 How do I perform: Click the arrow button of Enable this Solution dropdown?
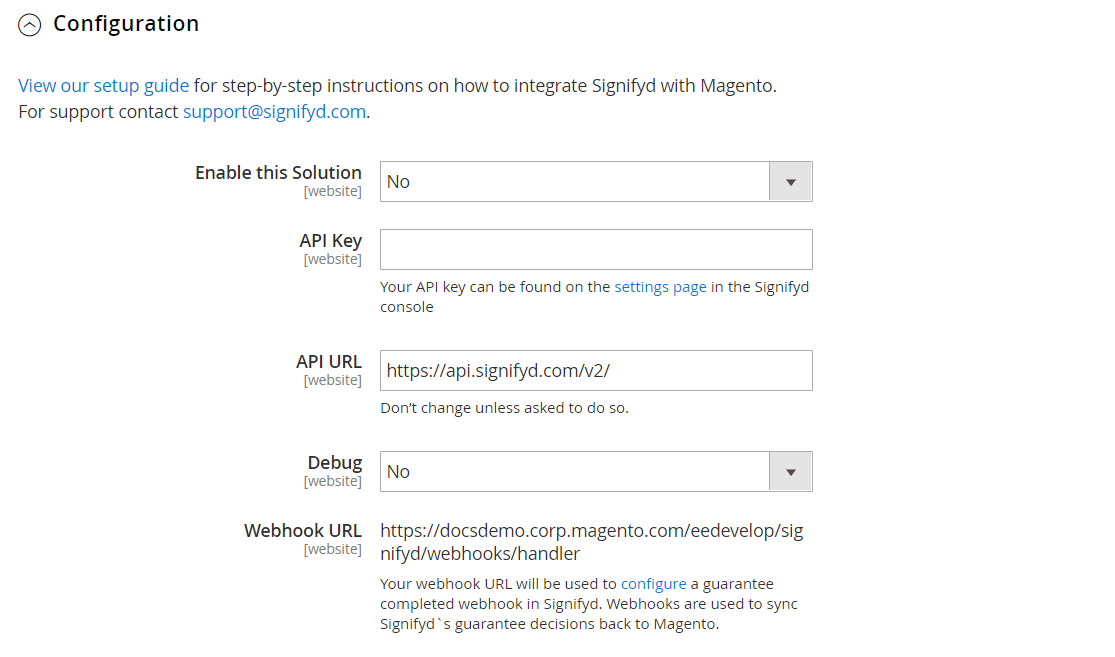tap(790, 181)
